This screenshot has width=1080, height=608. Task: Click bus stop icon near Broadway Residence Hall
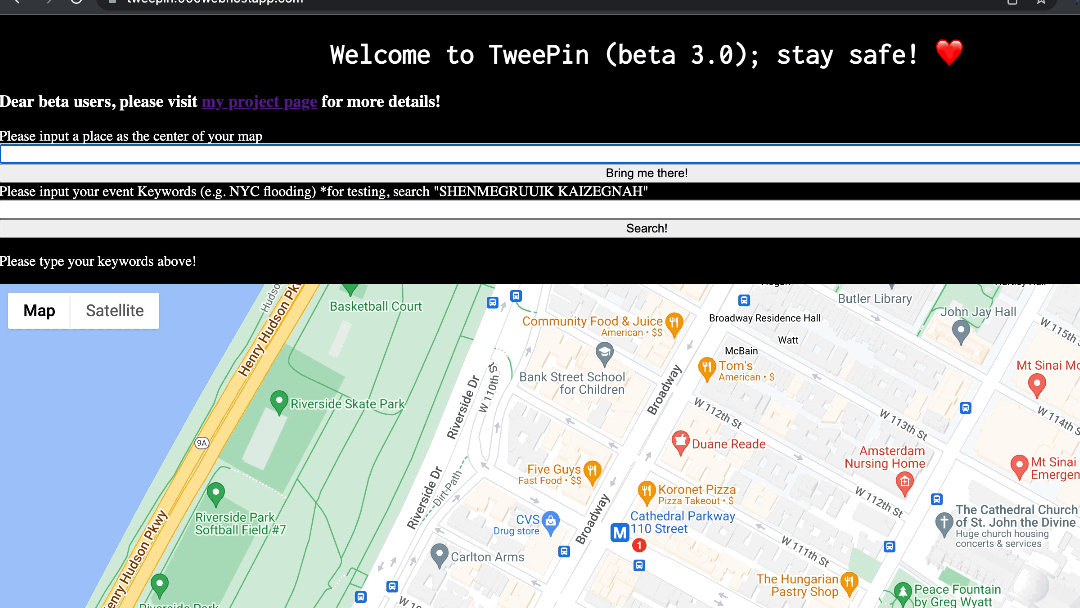pos(744,300)
